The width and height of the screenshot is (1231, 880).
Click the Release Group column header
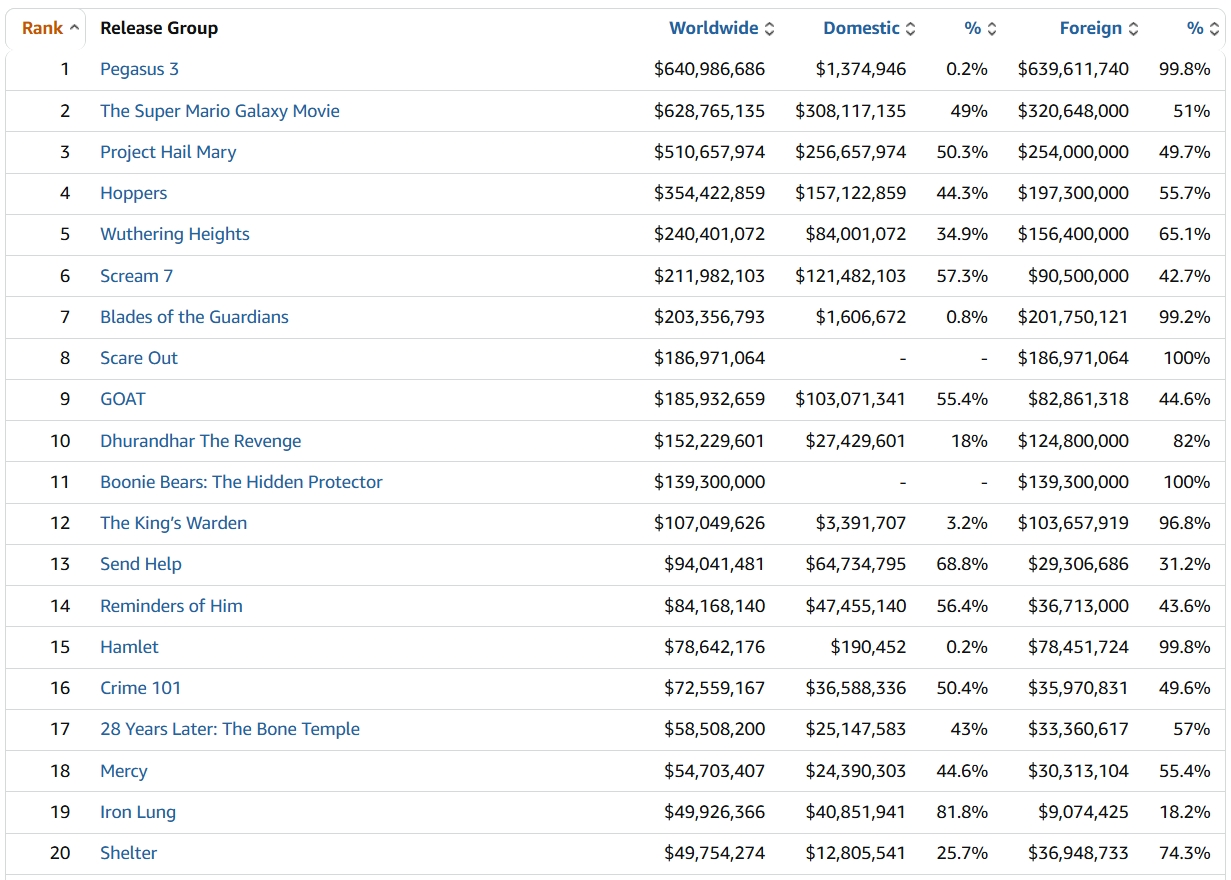[x=159, y=28]
